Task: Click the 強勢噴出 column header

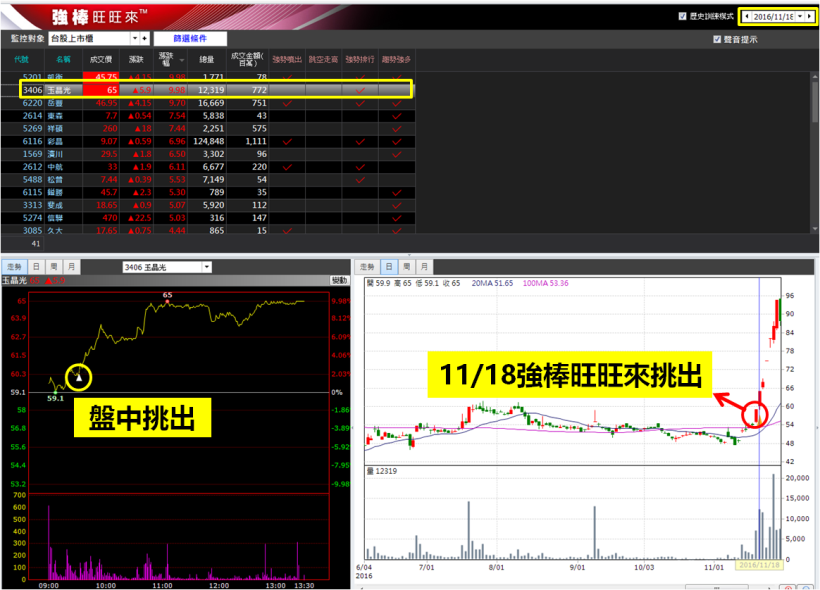Action: 287,60
